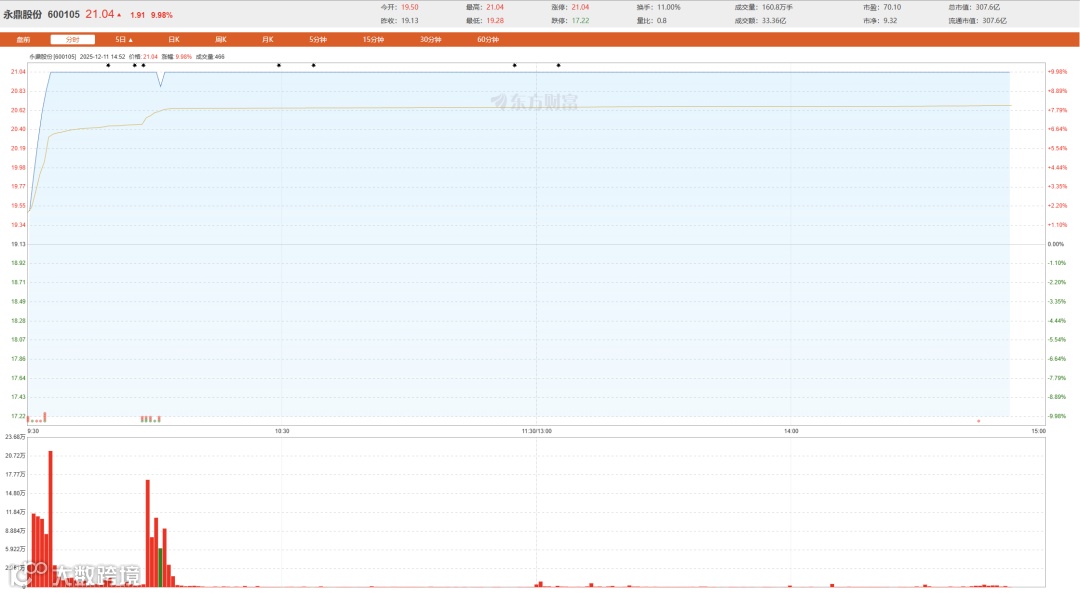
Task: Click the 成交额 value 33.36亿
Action: pos(773,21)
